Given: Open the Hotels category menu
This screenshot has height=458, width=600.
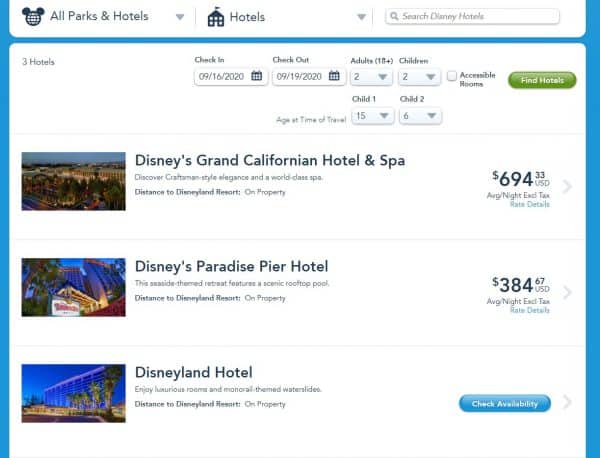Looking at the screenshot, I should pyautogui.click(x=361, y=17).
